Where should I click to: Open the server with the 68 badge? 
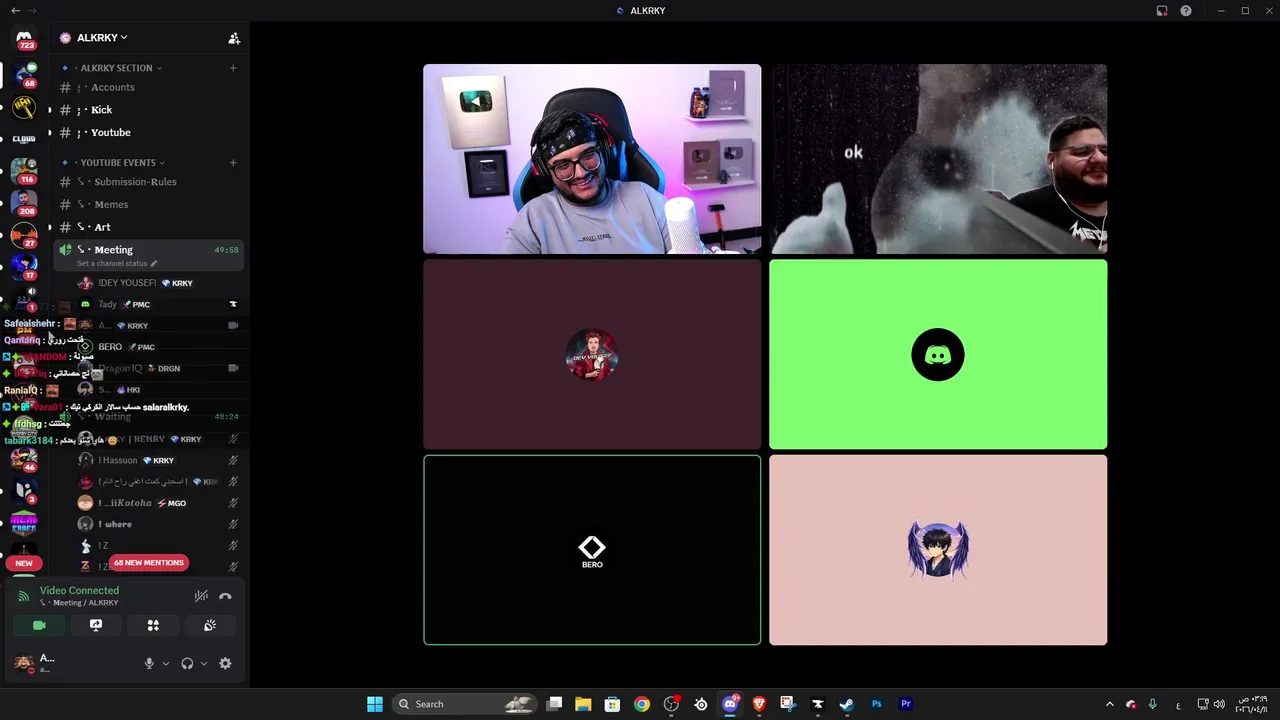pos(25,74)
